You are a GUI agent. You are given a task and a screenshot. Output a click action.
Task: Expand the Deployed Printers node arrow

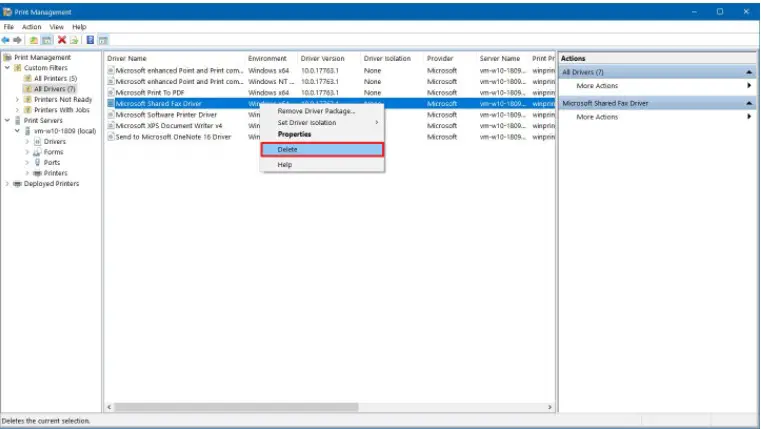tap(7, 184)
